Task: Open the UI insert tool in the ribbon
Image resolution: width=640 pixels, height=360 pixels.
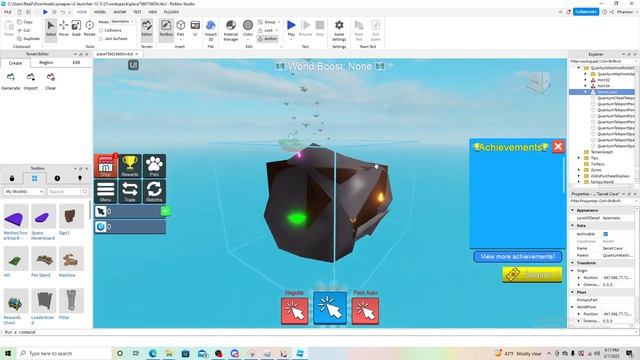Action: click(x=195, y=29)
